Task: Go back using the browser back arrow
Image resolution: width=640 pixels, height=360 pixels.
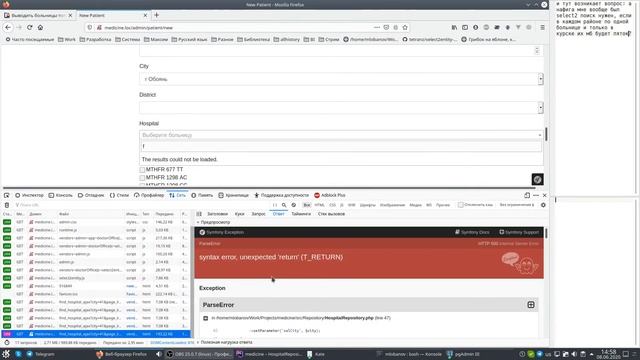Action: 8,27
